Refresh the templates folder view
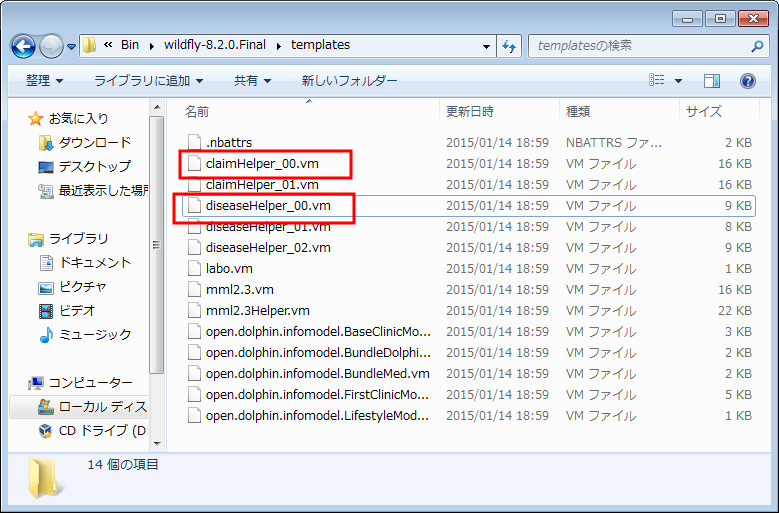Image resolution: width=779 pixels, height=513 pixels. 509,46
